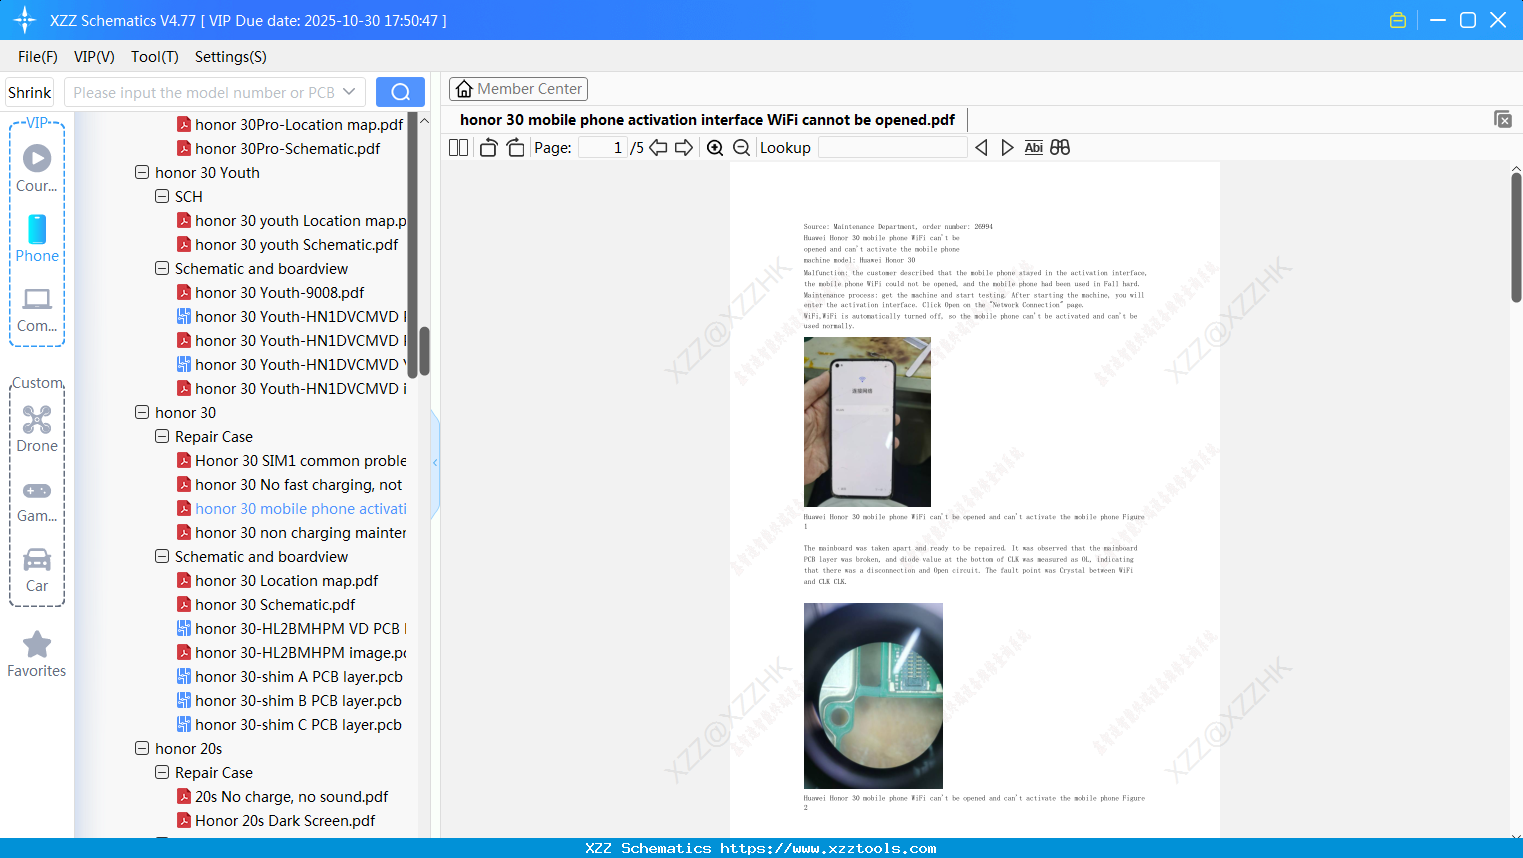Collapse the honor 20s tree node

142,748
